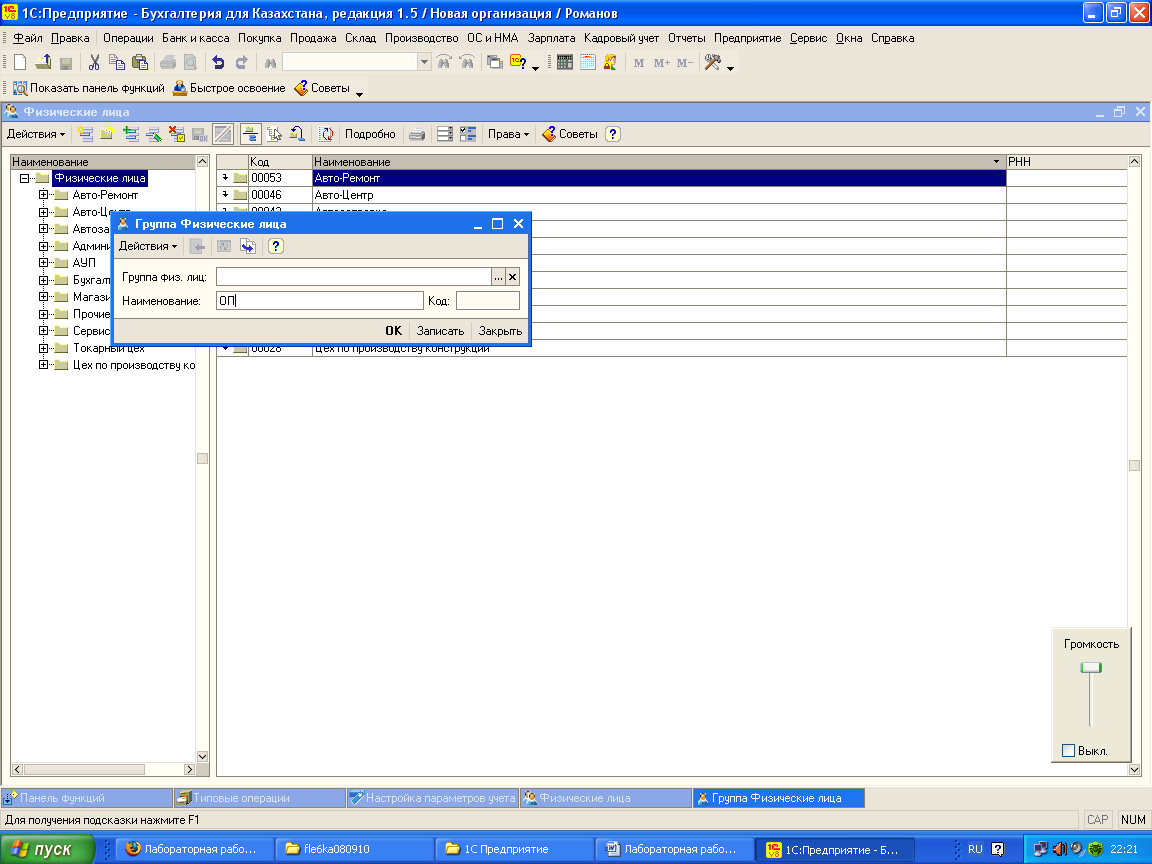Click the Записать button
1152x864 pixels.
(x=440, y=331)
